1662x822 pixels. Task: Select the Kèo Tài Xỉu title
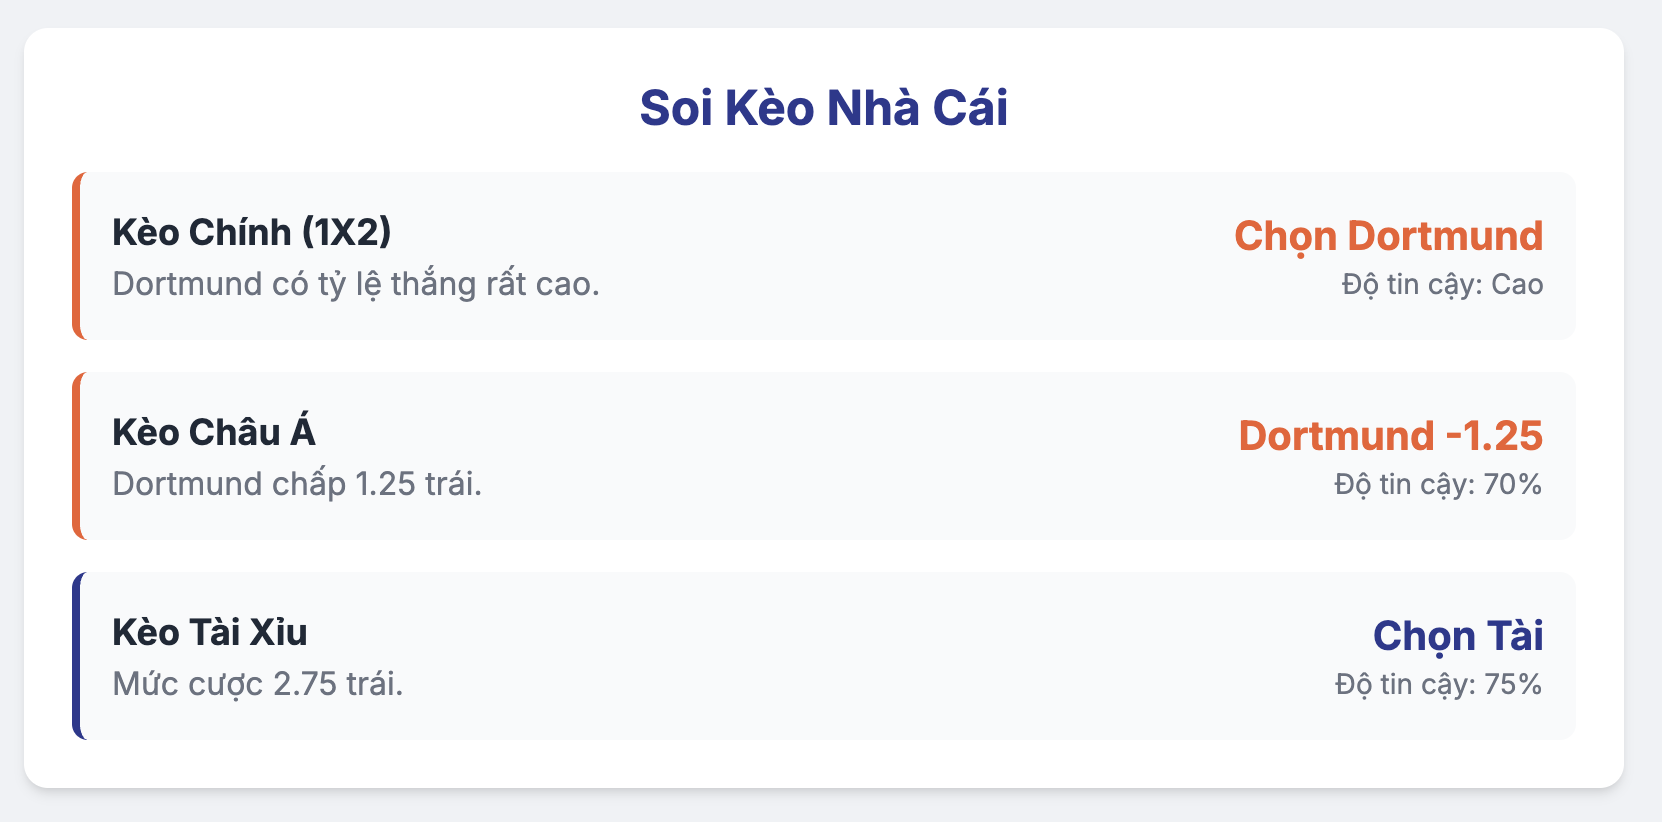click(210, 632)
